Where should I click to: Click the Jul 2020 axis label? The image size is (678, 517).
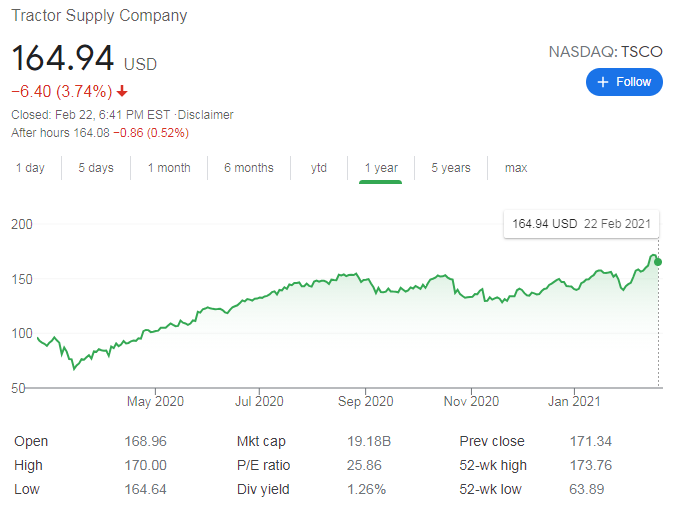(x=259, y=402)
